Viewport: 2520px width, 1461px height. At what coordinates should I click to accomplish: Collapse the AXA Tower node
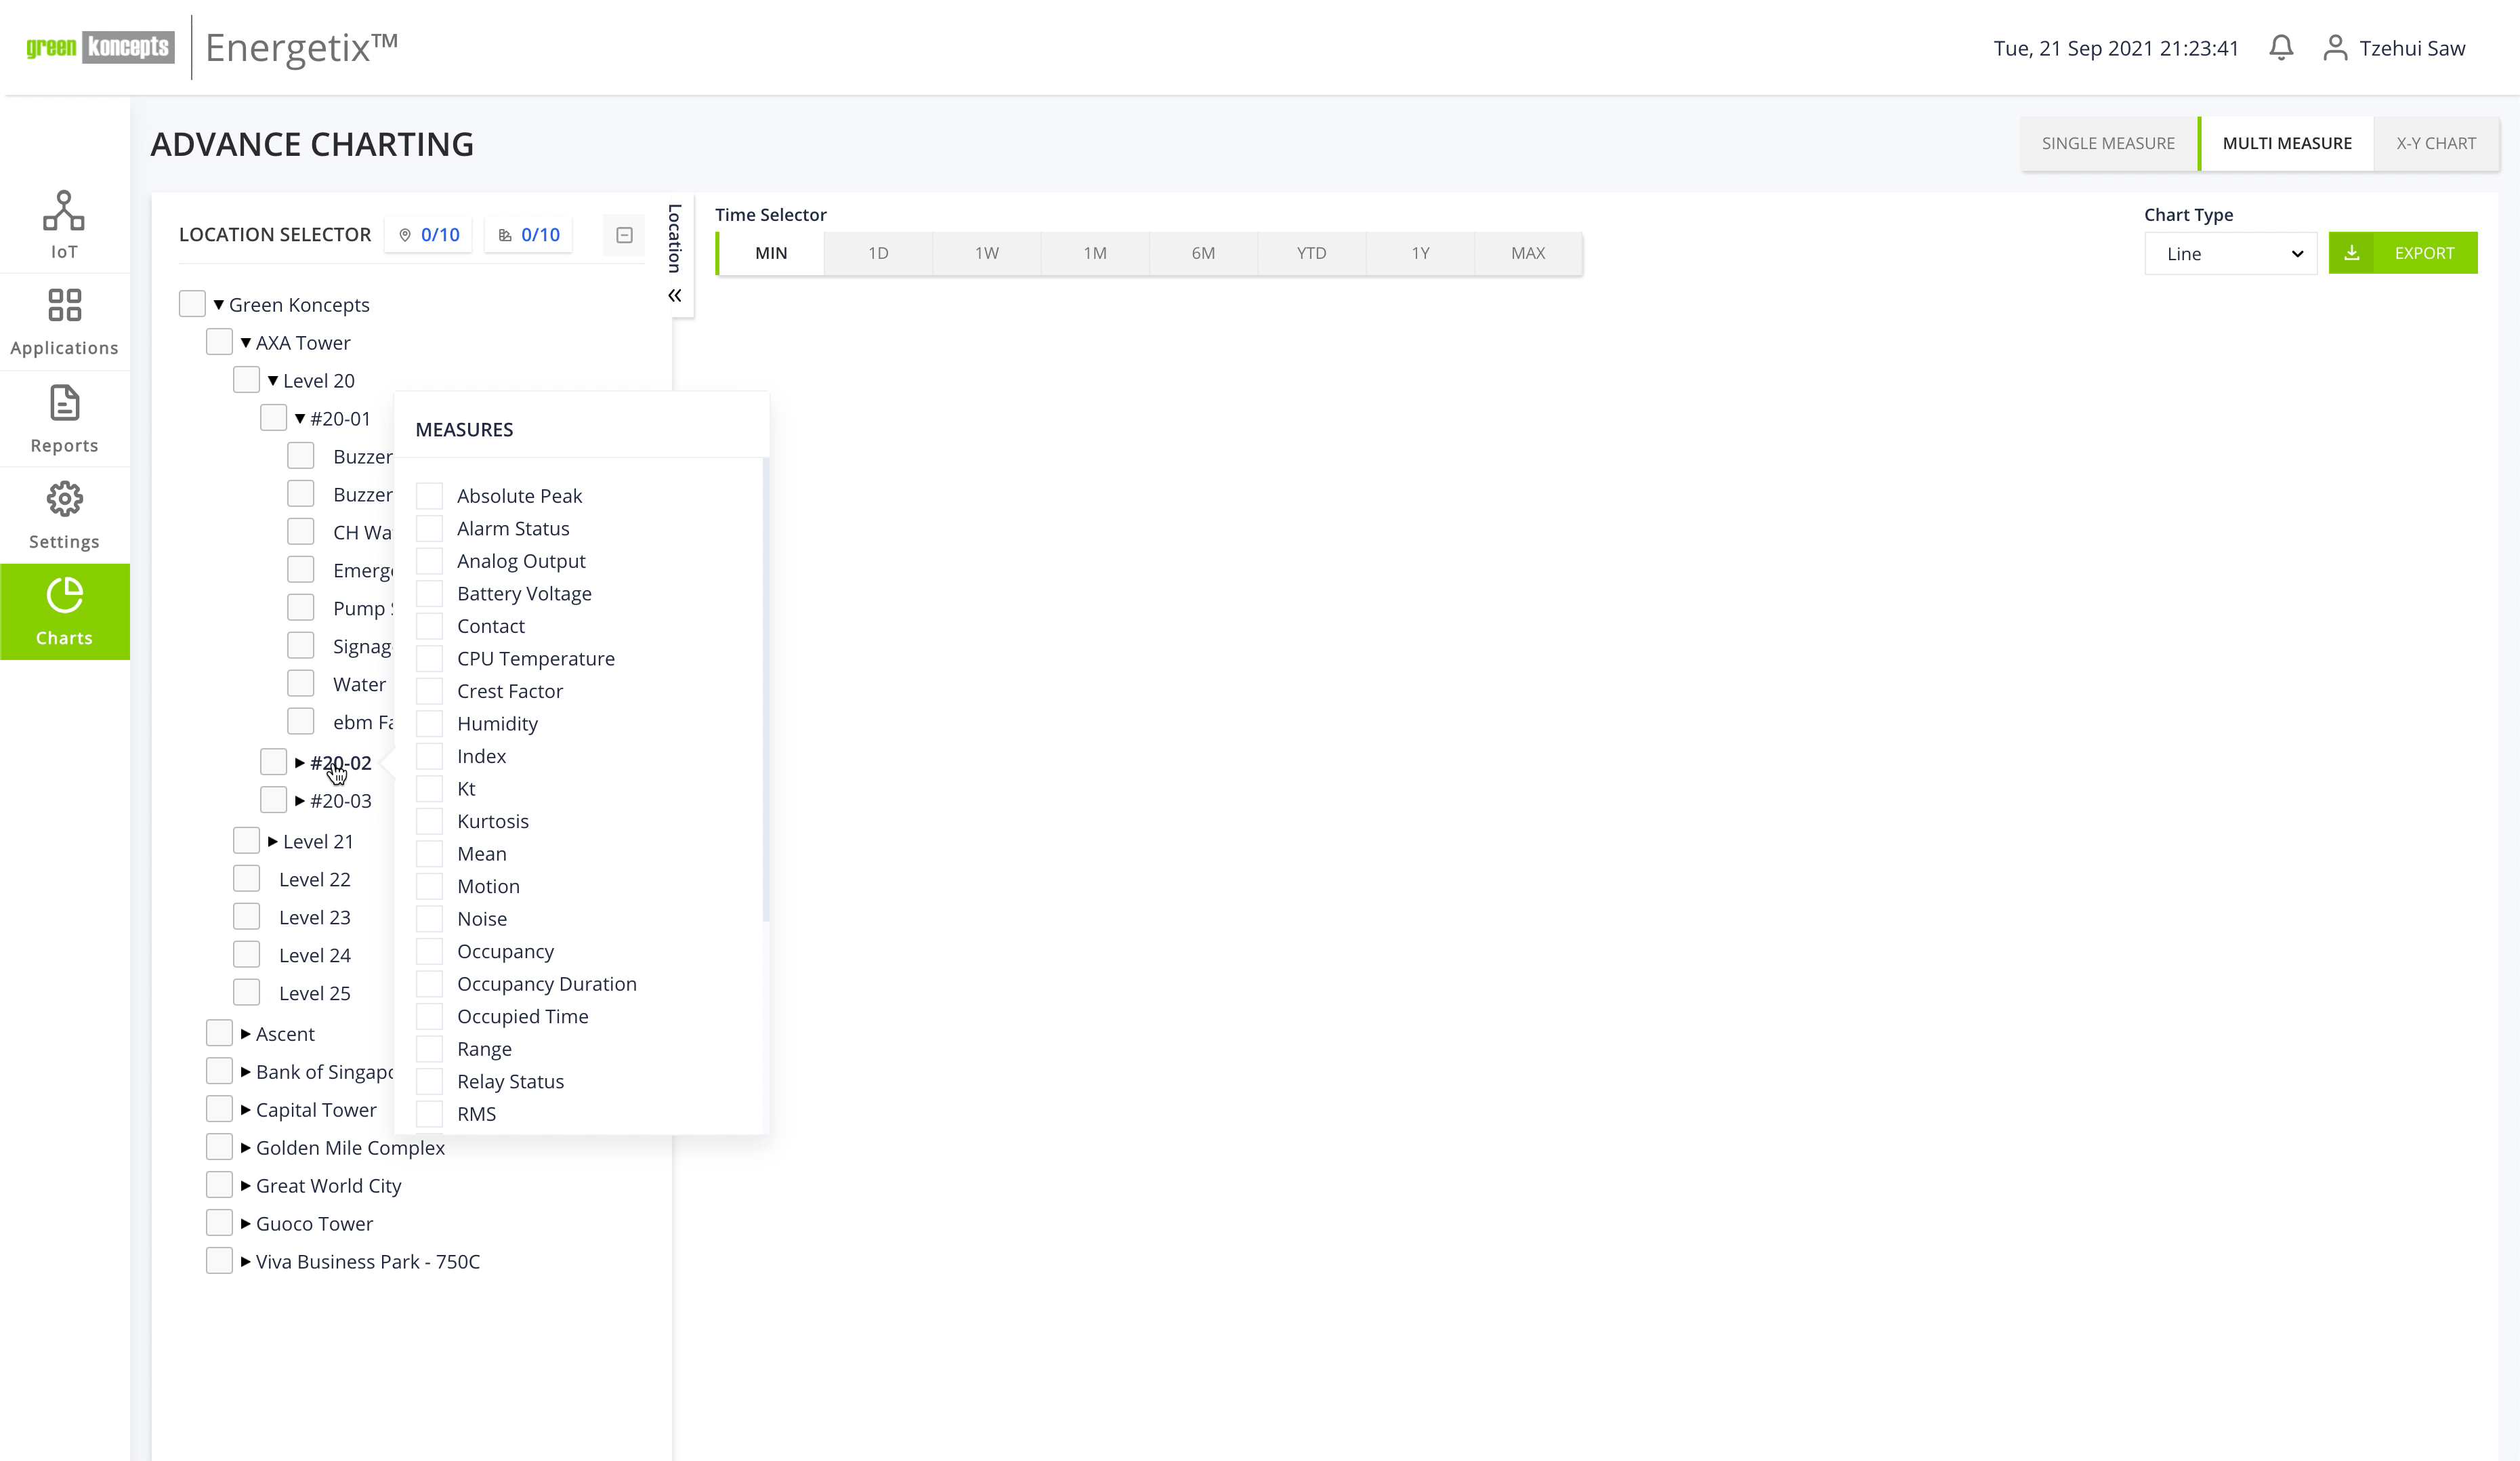pyautogui.click(x=245, y=343)
